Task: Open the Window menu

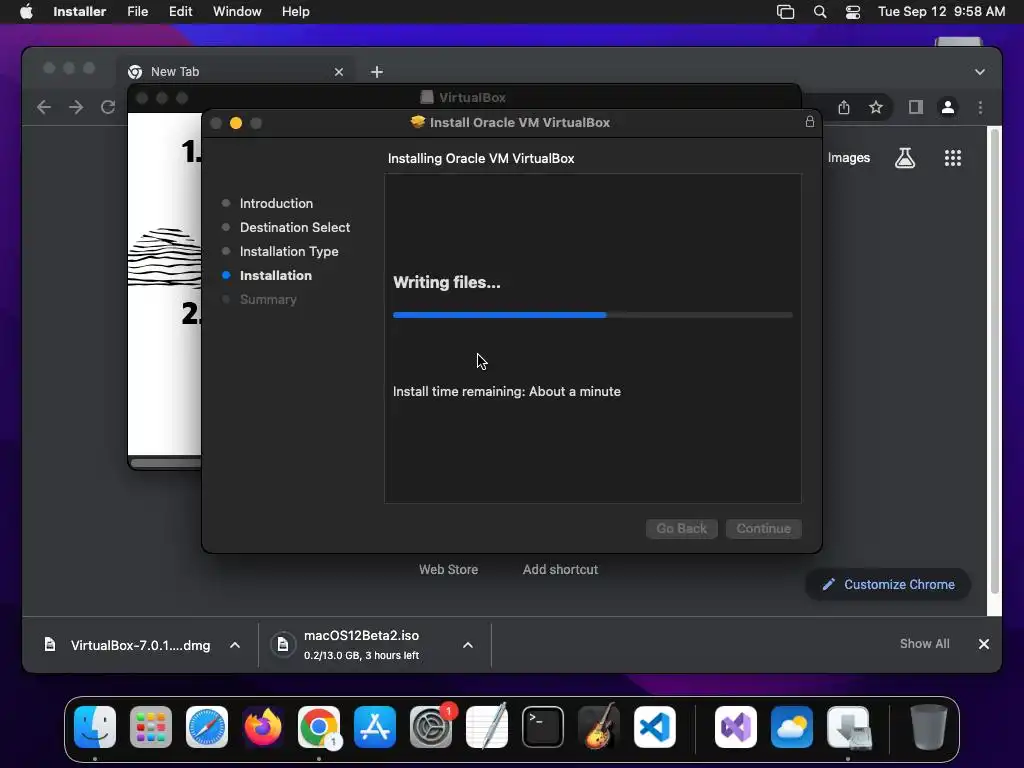Action: point(237,12)
